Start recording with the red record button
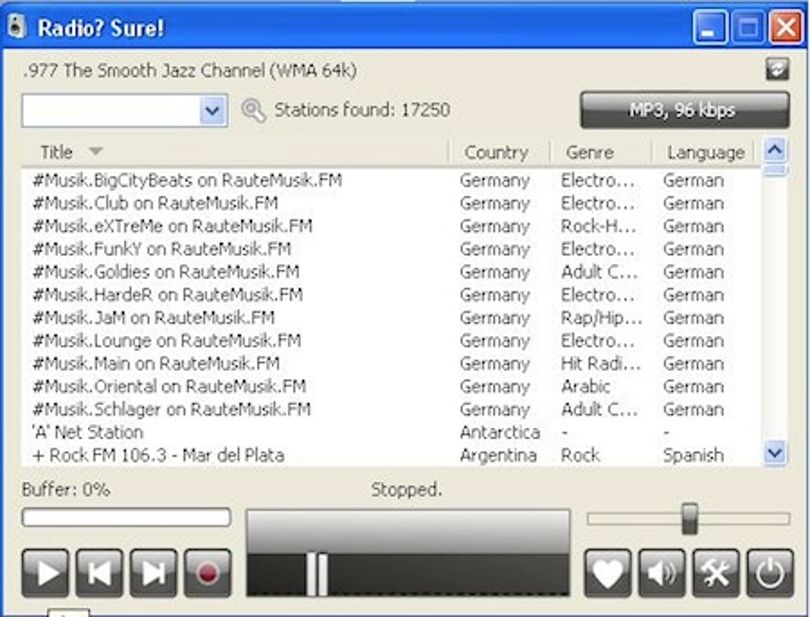This screenshot has height=617, width=810. tap(208, 573)
